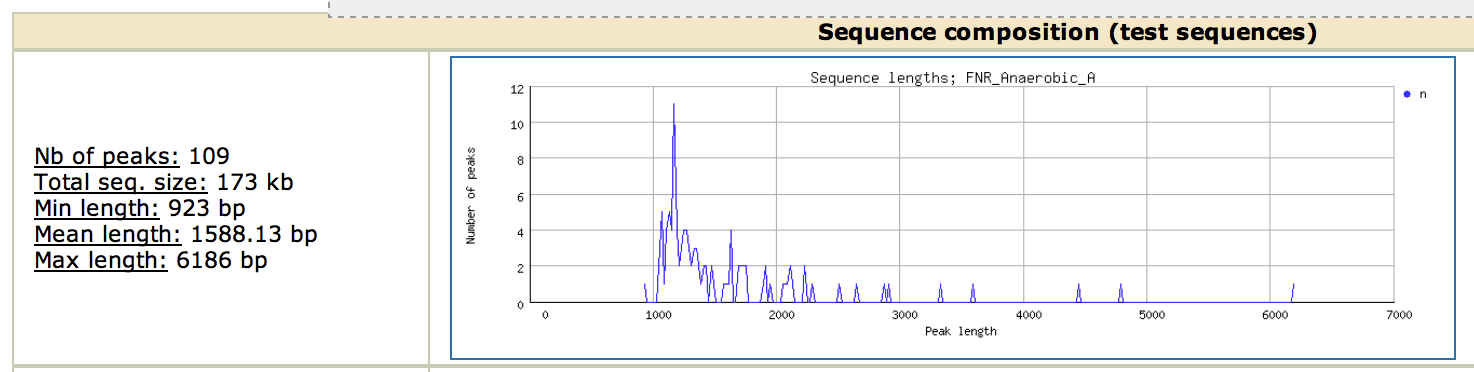The image size is (1474, 372).
Task: Click the 'Sequence composition (test sequences)' header
Action: 1067,33
